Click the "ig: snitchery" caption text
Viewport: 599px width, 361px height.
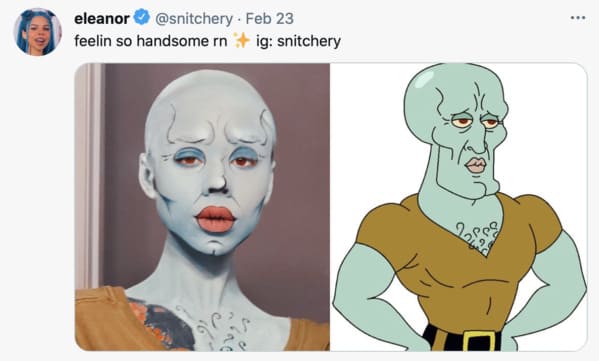[x=298, y=41]
